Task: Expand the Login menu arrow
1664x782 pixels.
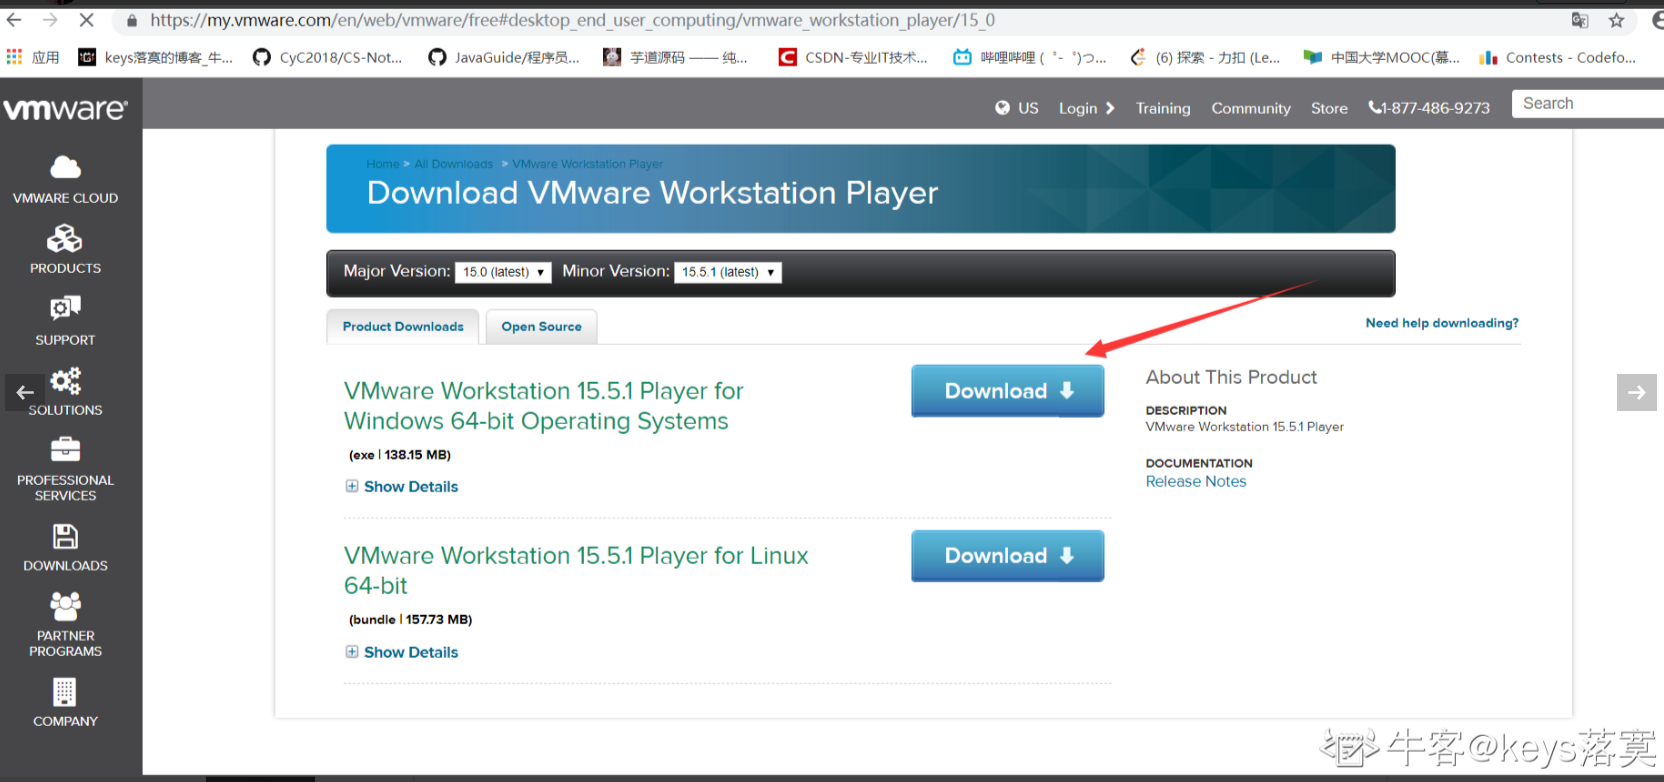Action: [x=1110, y=108]
